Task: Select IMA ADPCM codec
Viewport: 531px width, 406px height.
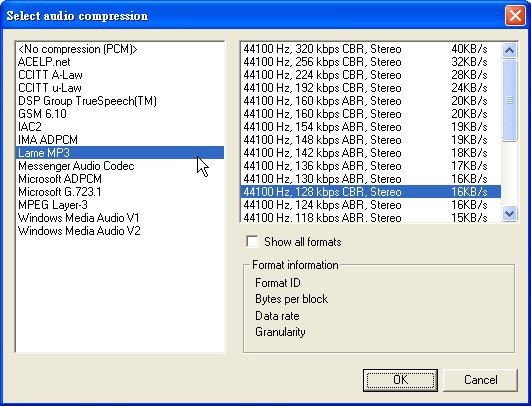Action: pos(120,140)
